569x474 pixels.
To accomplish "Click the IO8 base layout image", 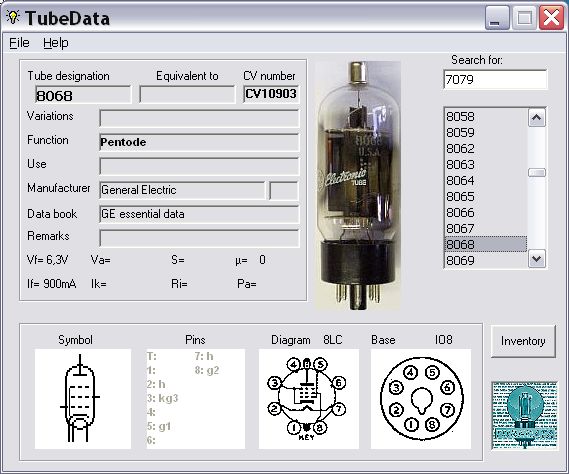I will (421, 399).
